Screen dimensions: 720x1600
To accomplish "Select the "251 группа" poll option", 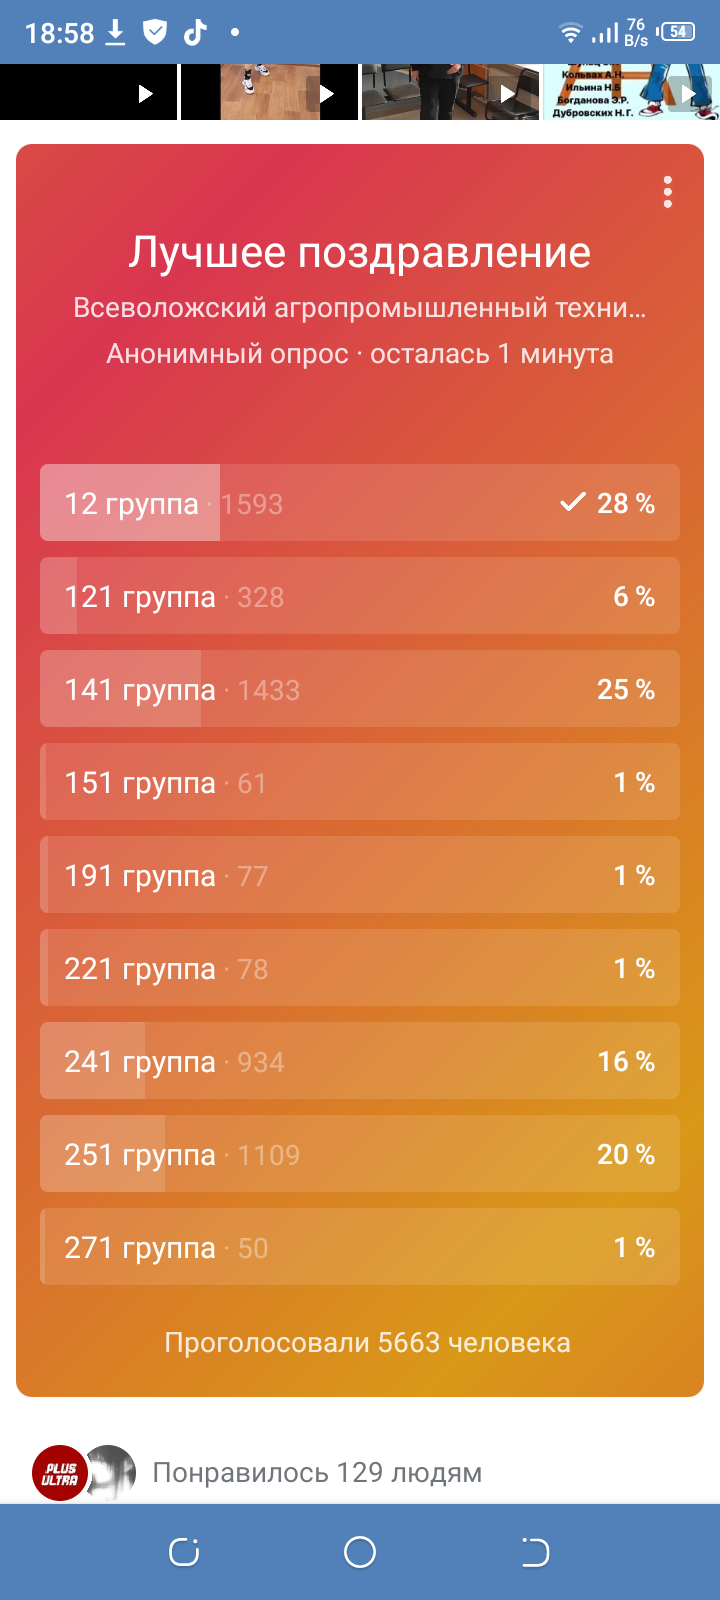I will pos(360,1154).
